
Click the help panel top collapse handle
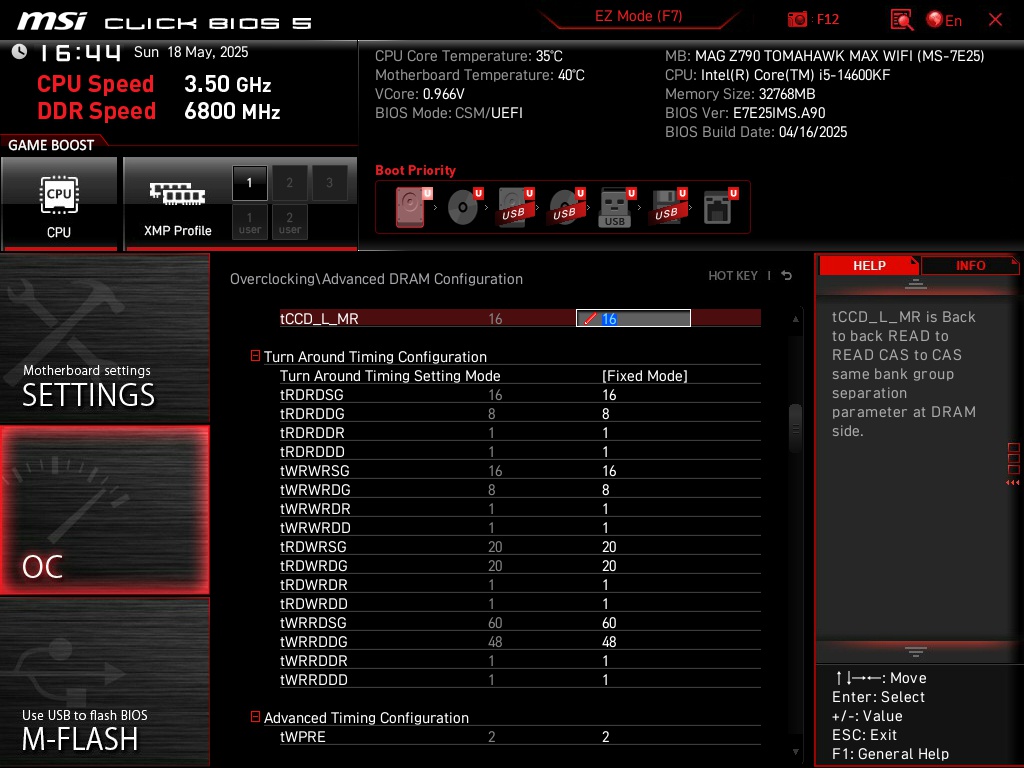(x=916, y=284)
